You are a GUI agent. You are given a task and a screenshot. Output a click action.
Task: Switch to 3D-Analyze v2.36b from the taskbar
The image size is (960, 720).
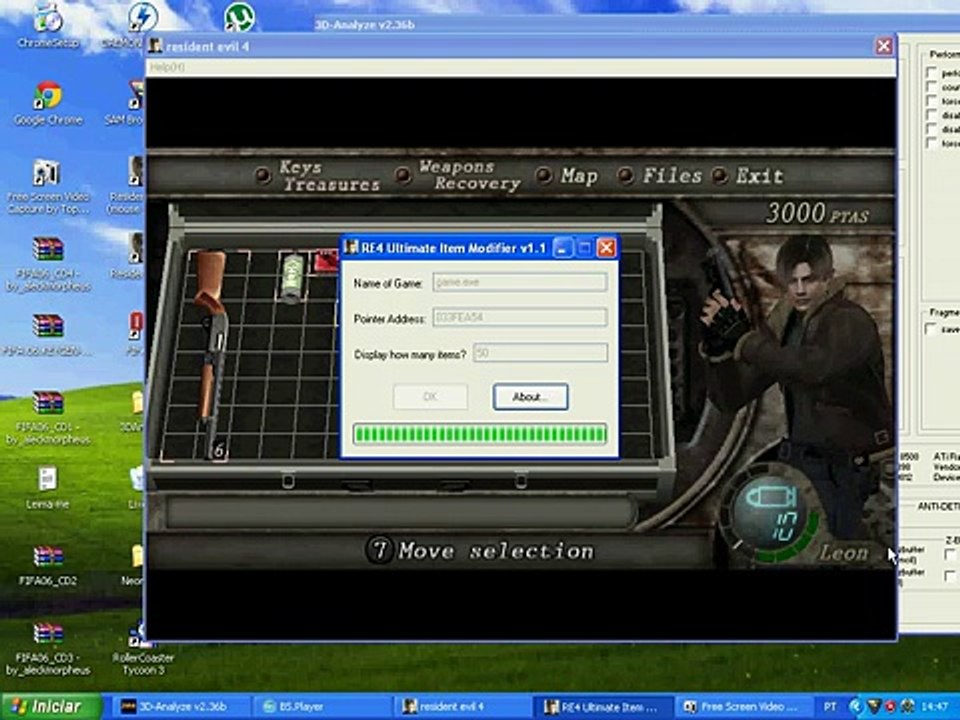[x=181, y=707]
